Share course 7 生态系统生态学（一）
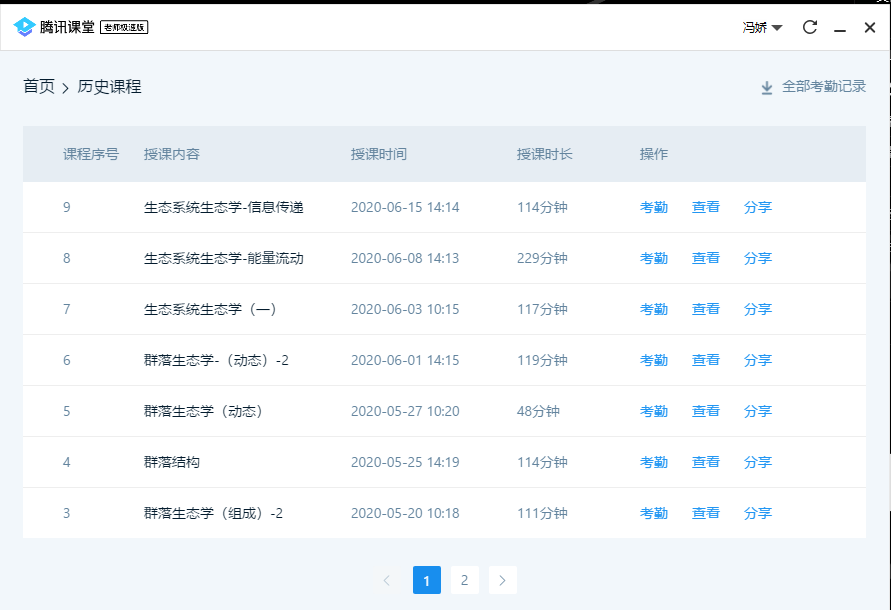This screenshot has width=891, height=610. [x=757, y=309]
